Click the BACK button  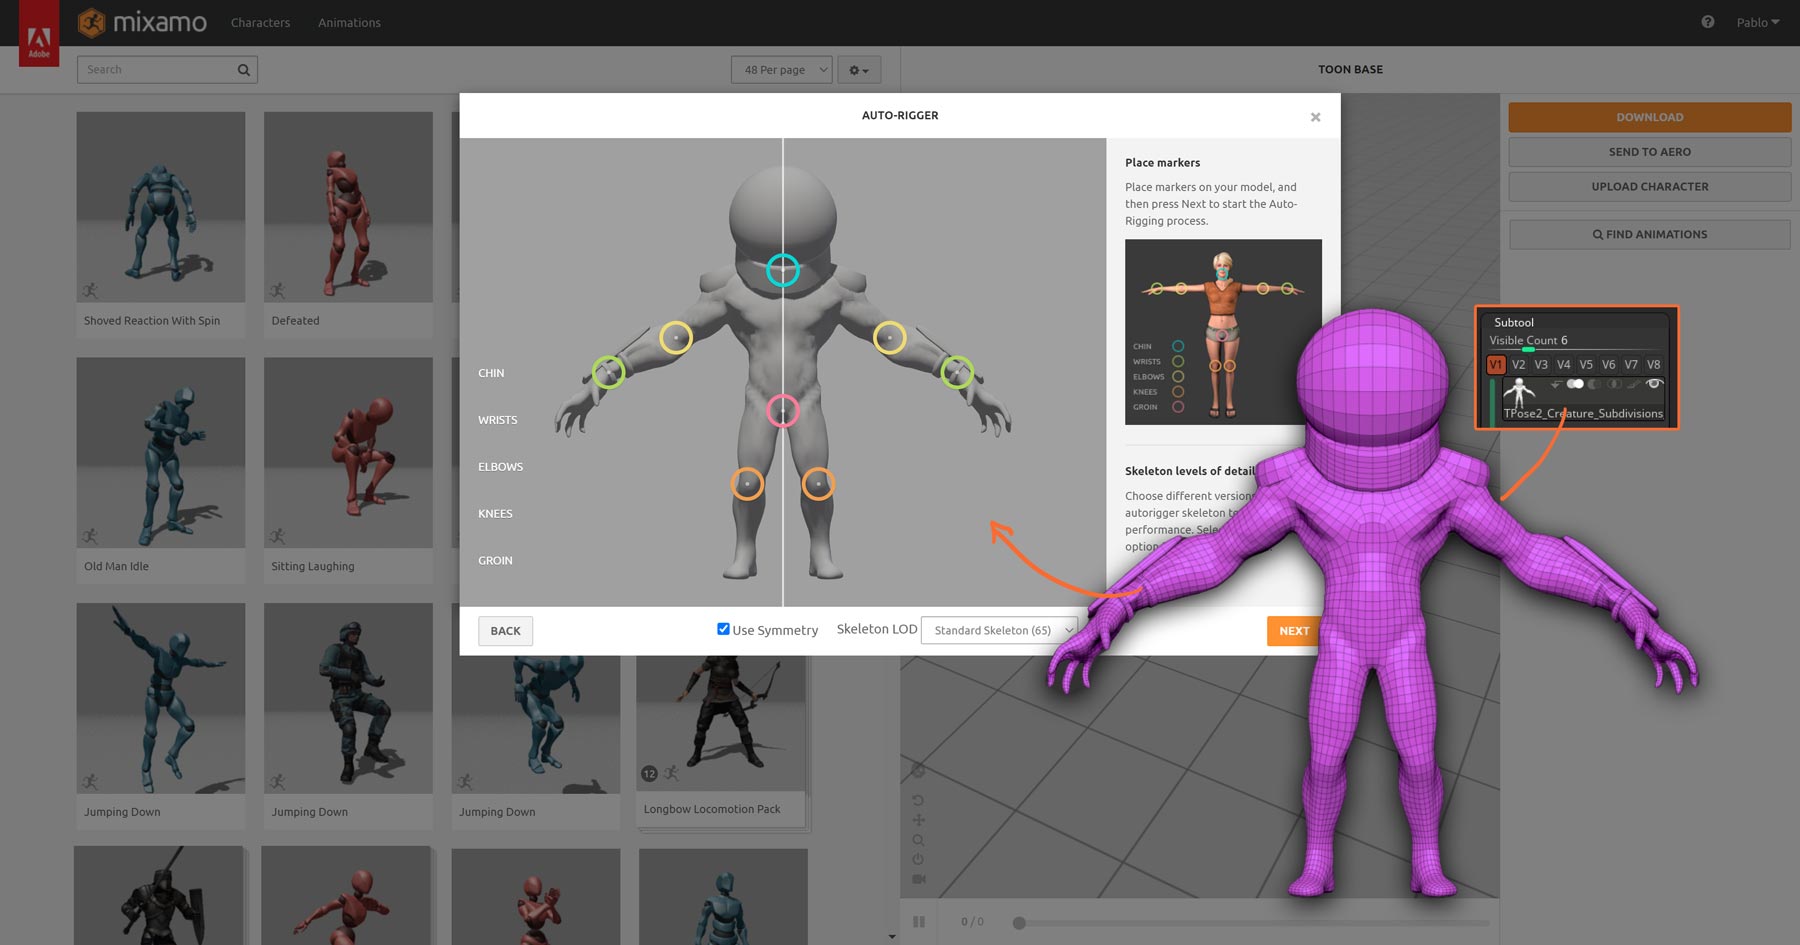[x=505, y=631]
